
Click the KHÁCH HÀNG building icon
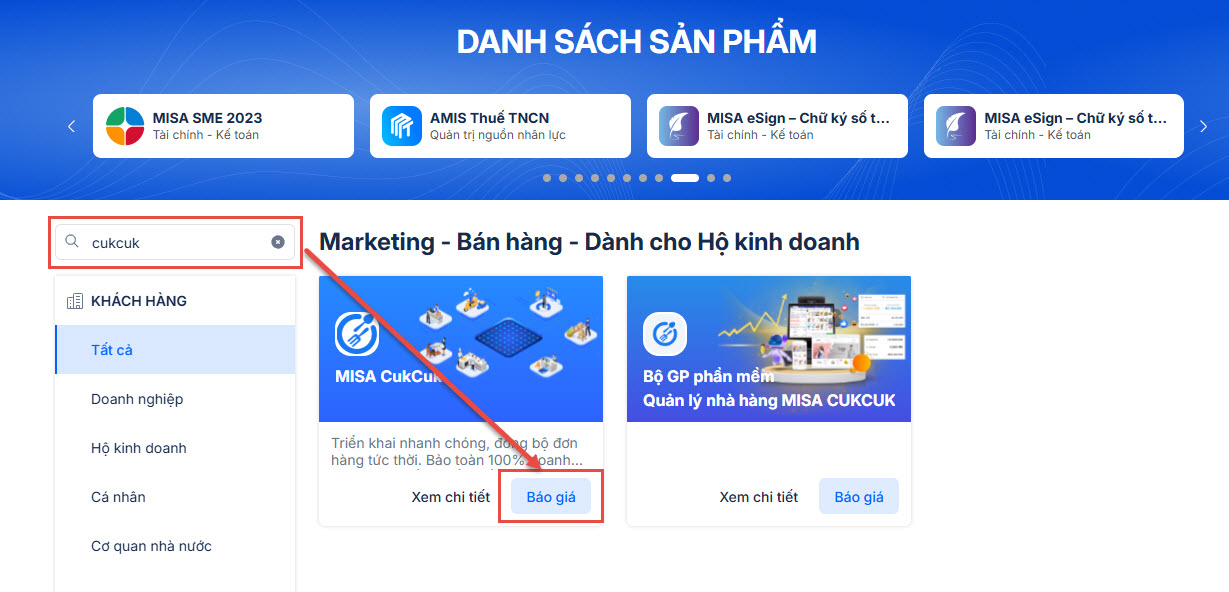(x=74, y=301)
